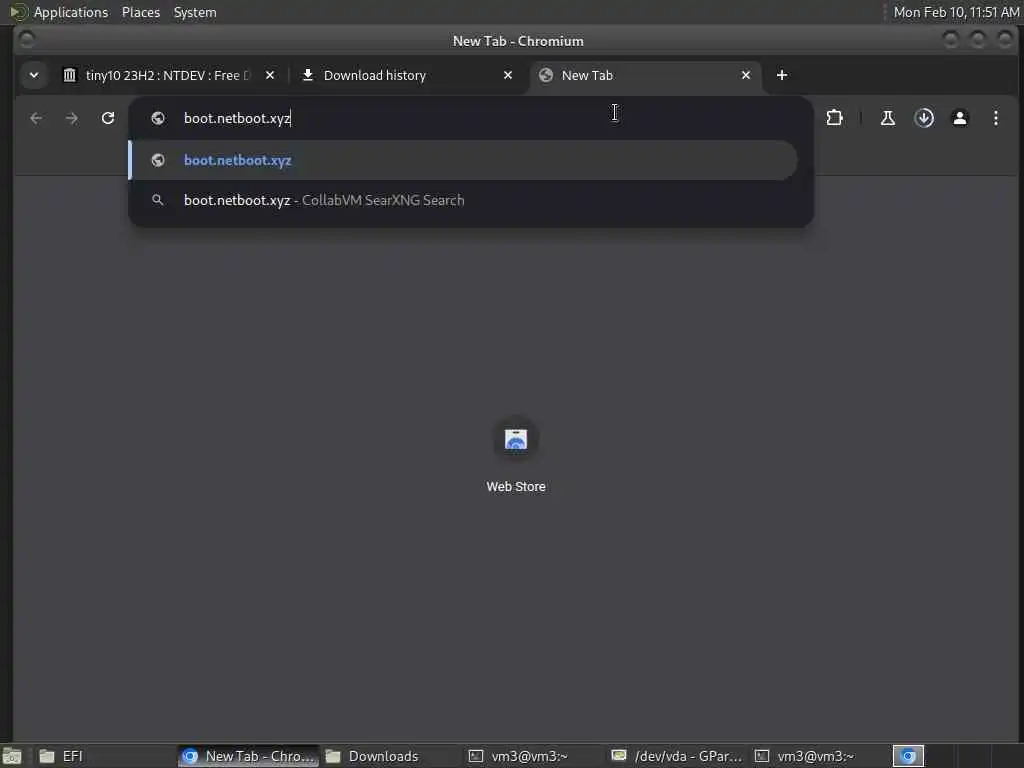Click the workspace switcher Chromium icon
Viewport: 1024px width, 768px height.
908,756
